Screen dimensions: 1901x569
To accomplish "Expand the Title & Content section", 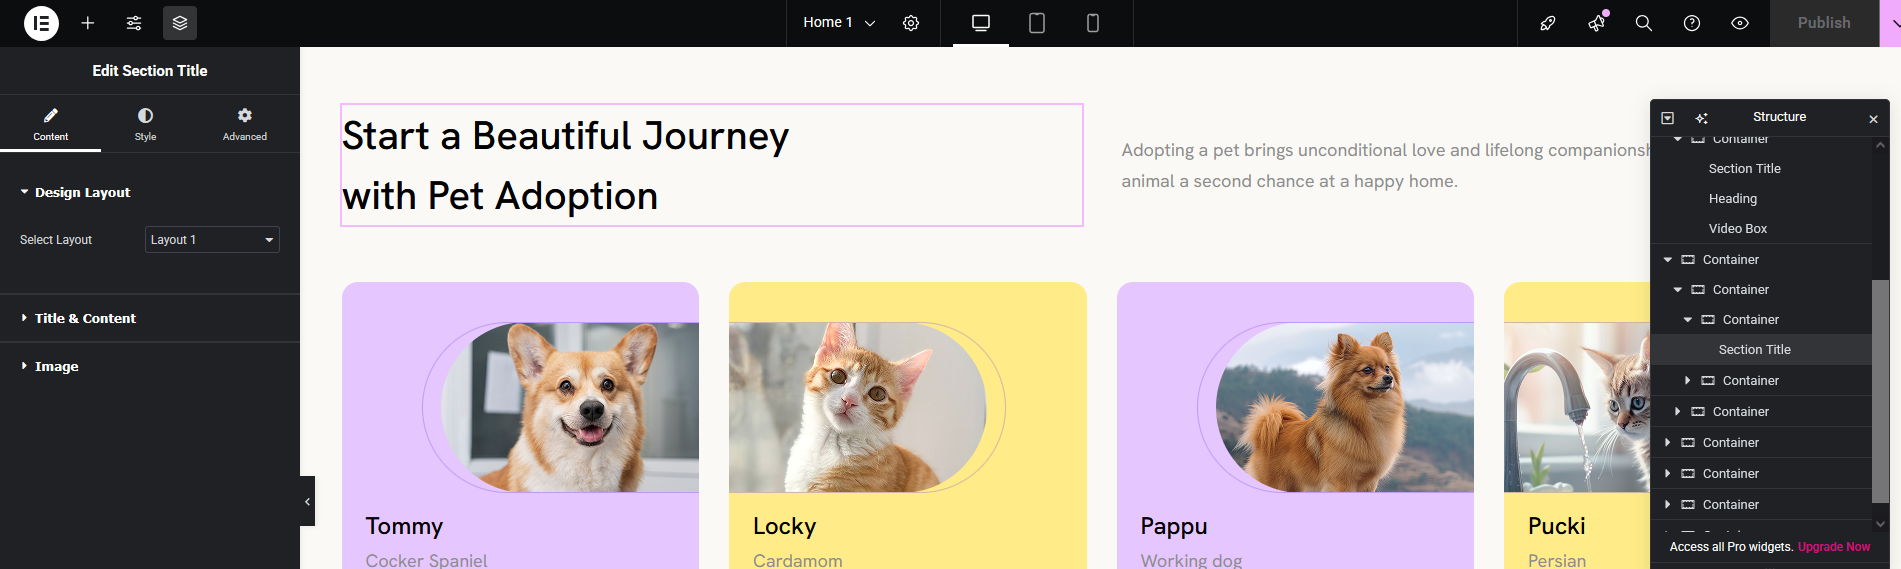I will click(85, 318).
